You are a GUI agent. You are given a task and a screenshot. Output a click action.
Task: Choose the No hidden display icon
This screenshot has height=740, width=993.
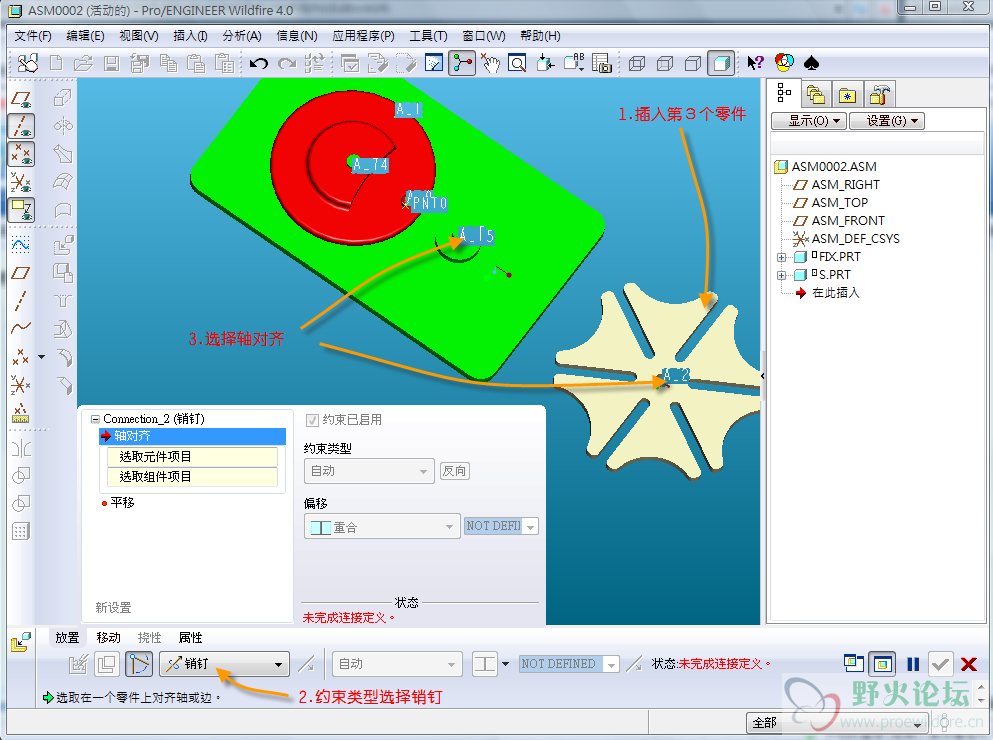pos(693,63)
